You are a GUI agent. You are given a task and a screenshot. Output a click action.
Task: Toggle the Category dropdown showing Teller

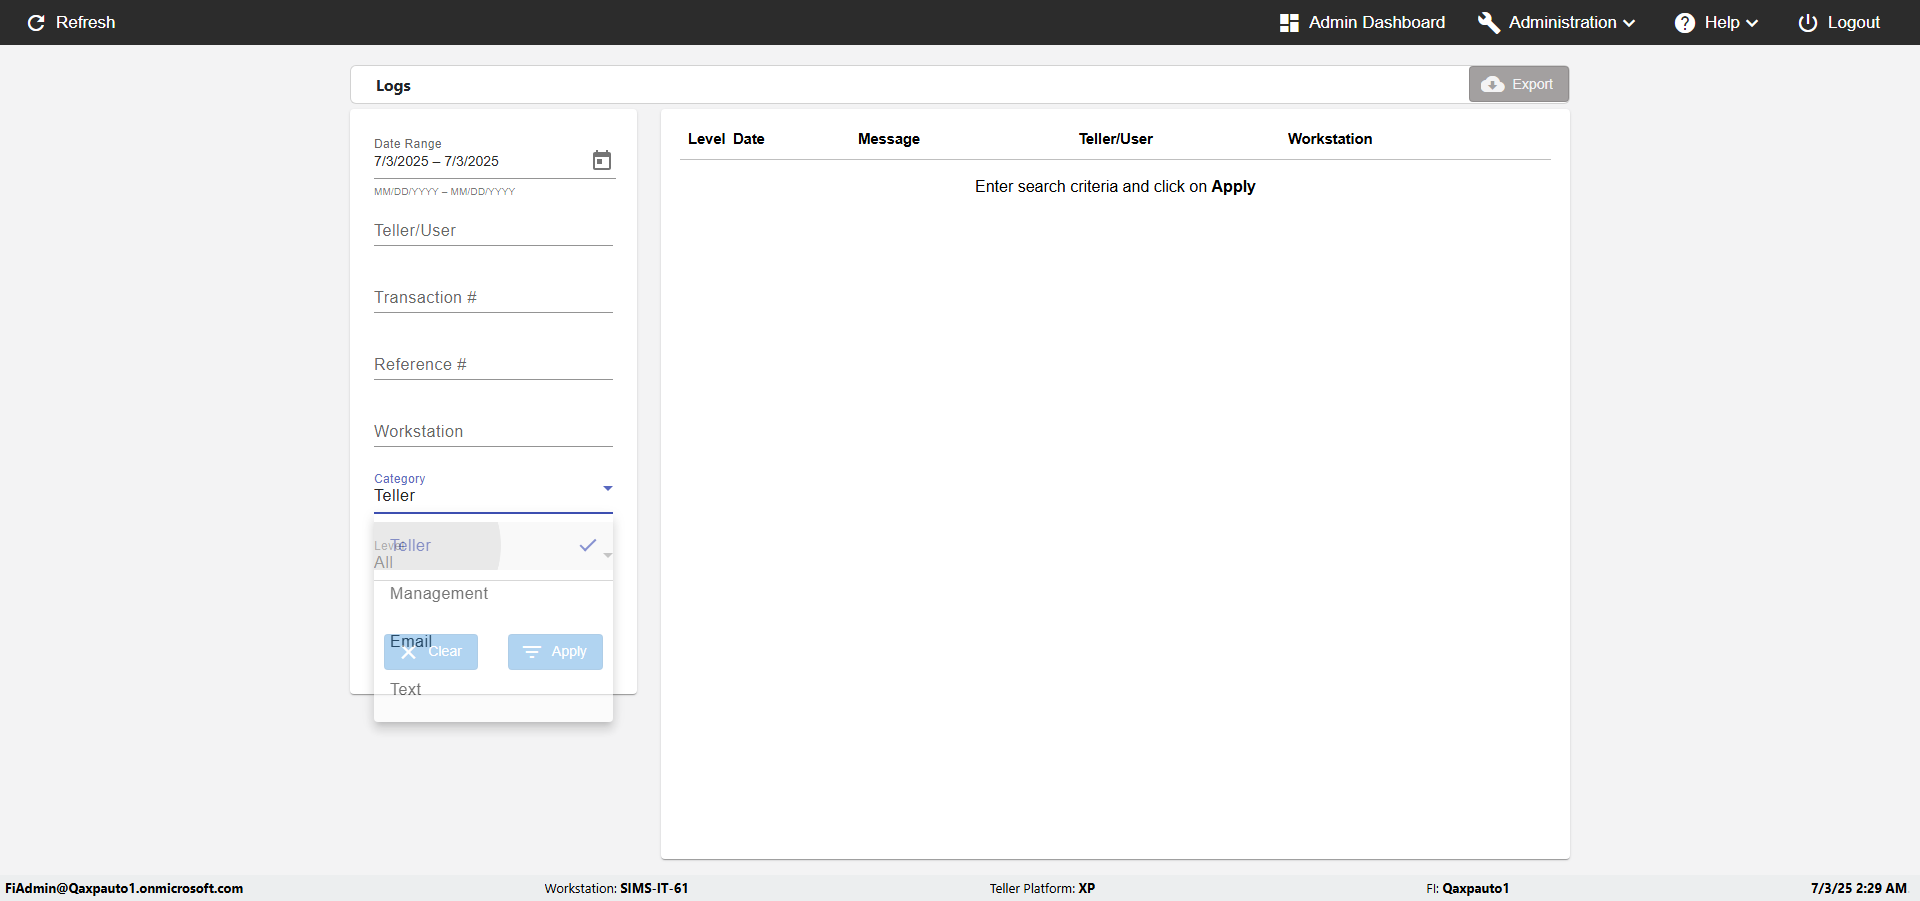[493, 490]
